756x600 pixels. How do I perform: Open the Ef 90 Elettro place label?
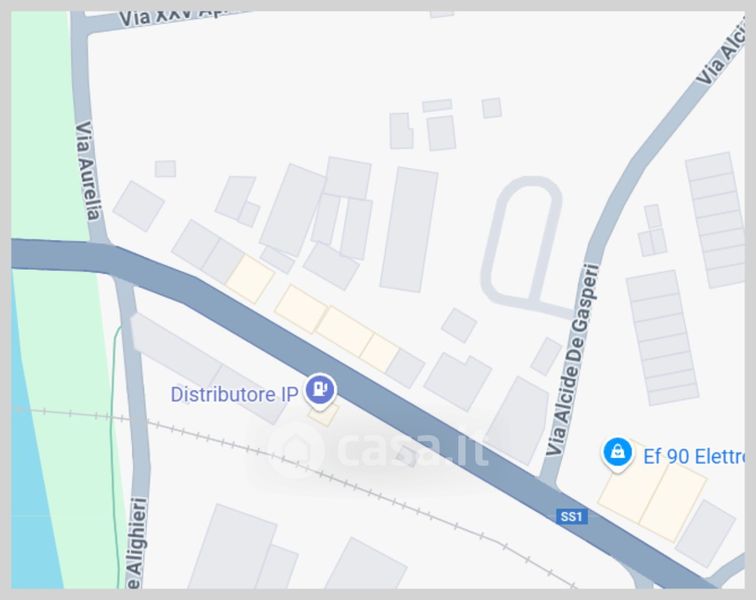pos(693,456)
